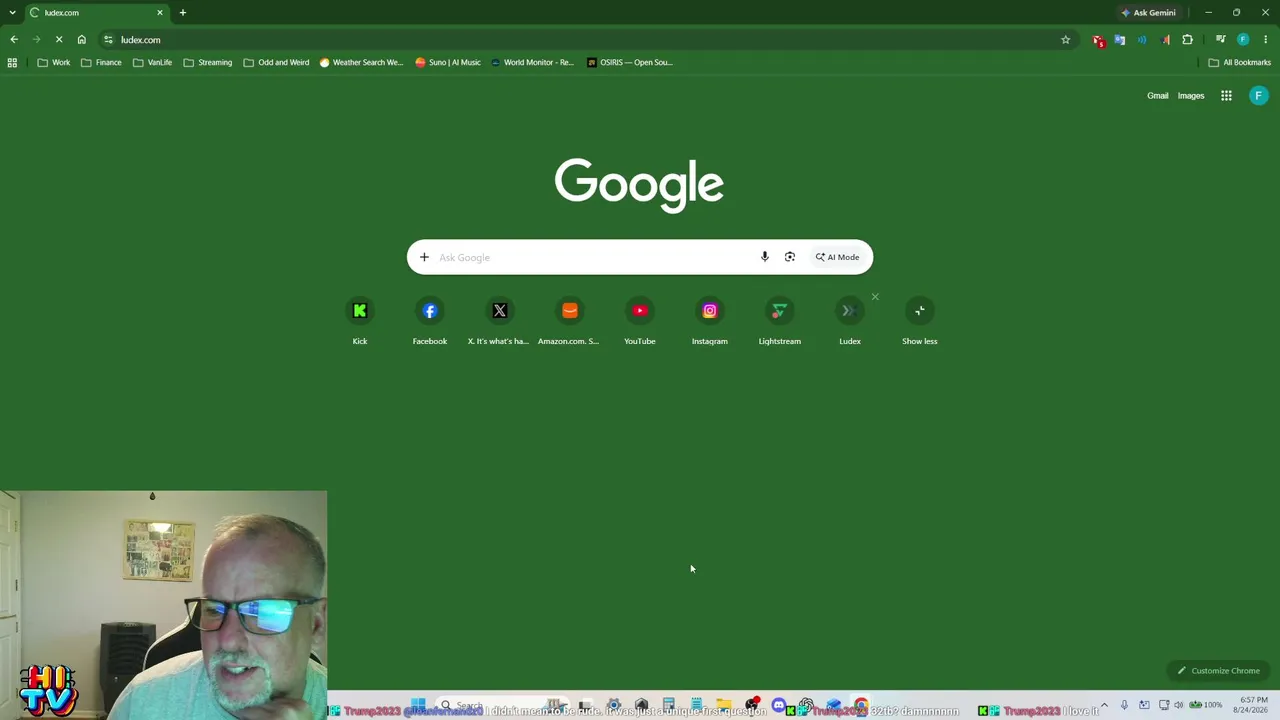Viewport: 1280px width, 720px height.
Task: Click the blue sound-waves extension icon
Action: coord(1142,40)
